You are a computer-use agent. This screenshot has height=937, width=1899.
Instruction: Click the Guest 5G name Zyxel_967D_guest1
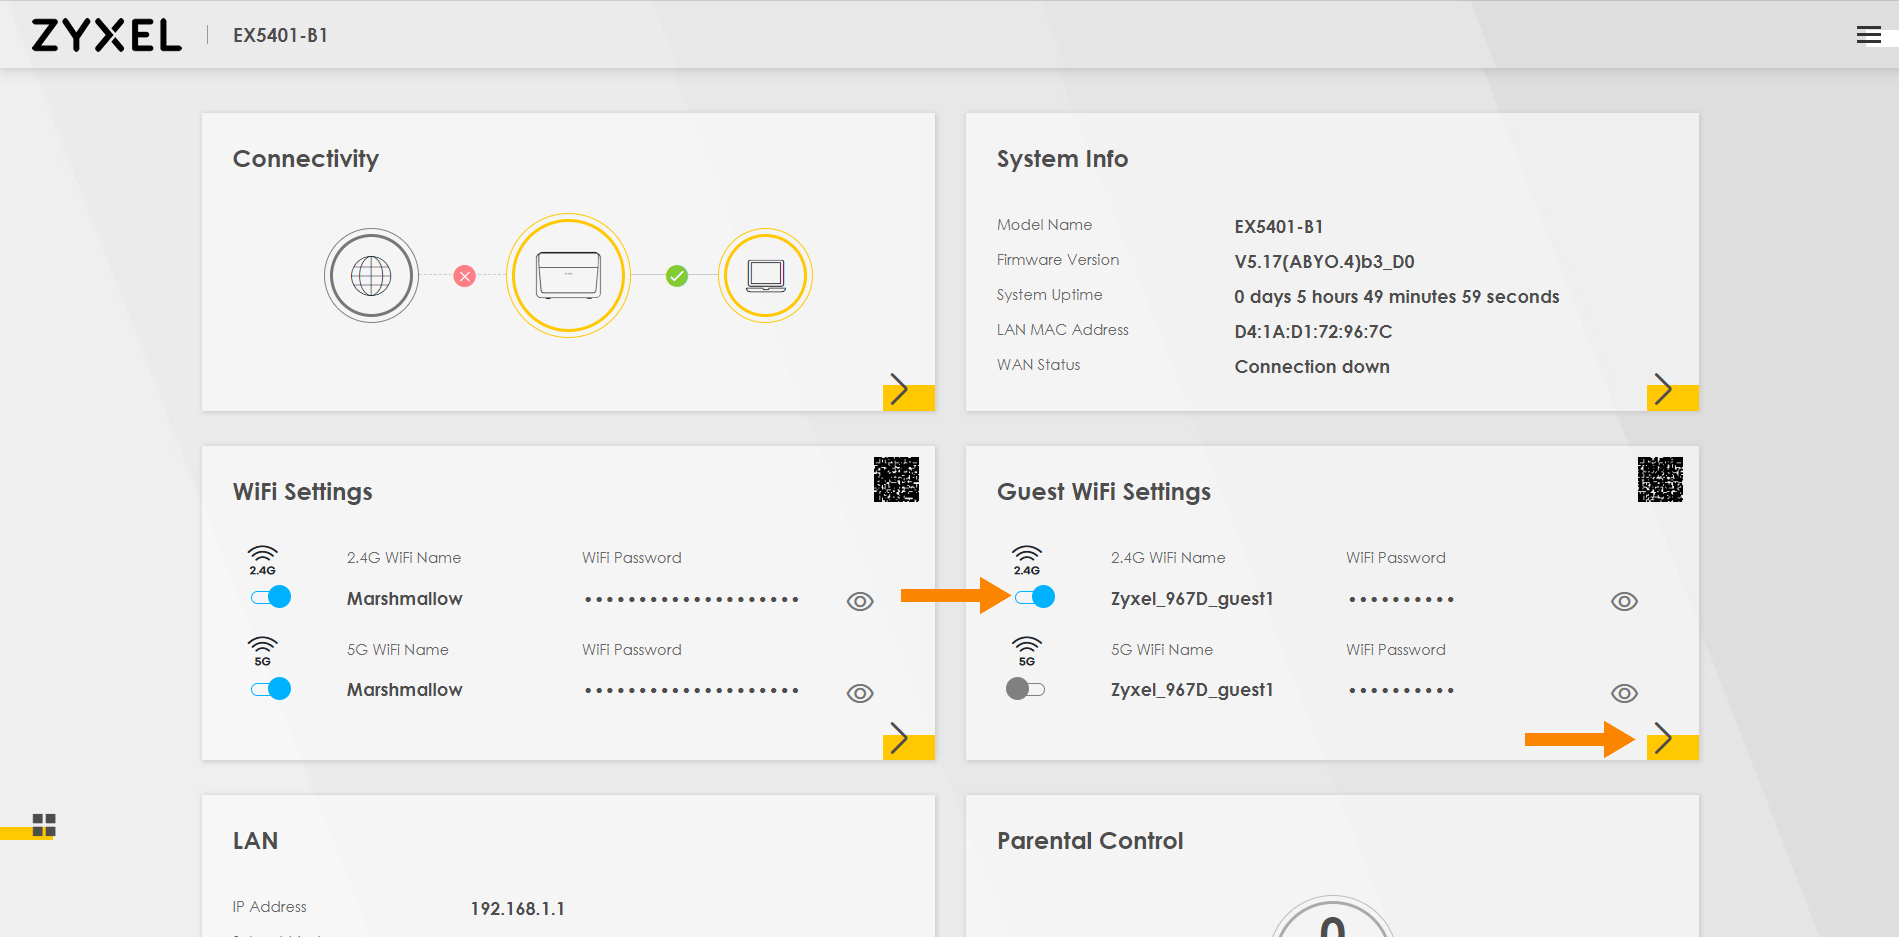(x=1192, y=690)
